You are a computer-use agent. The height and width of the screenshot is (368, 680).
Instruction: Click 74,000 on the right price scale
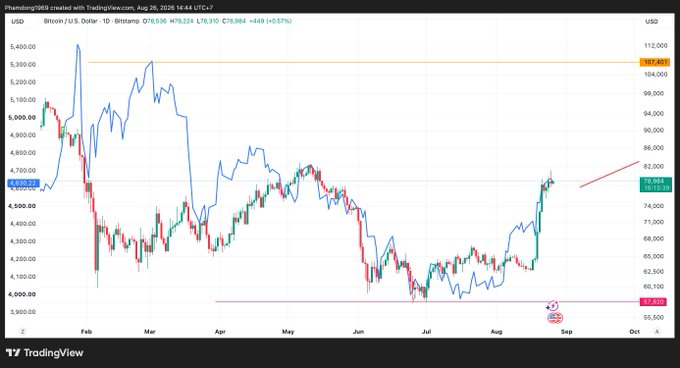click(x=654, y=206)
